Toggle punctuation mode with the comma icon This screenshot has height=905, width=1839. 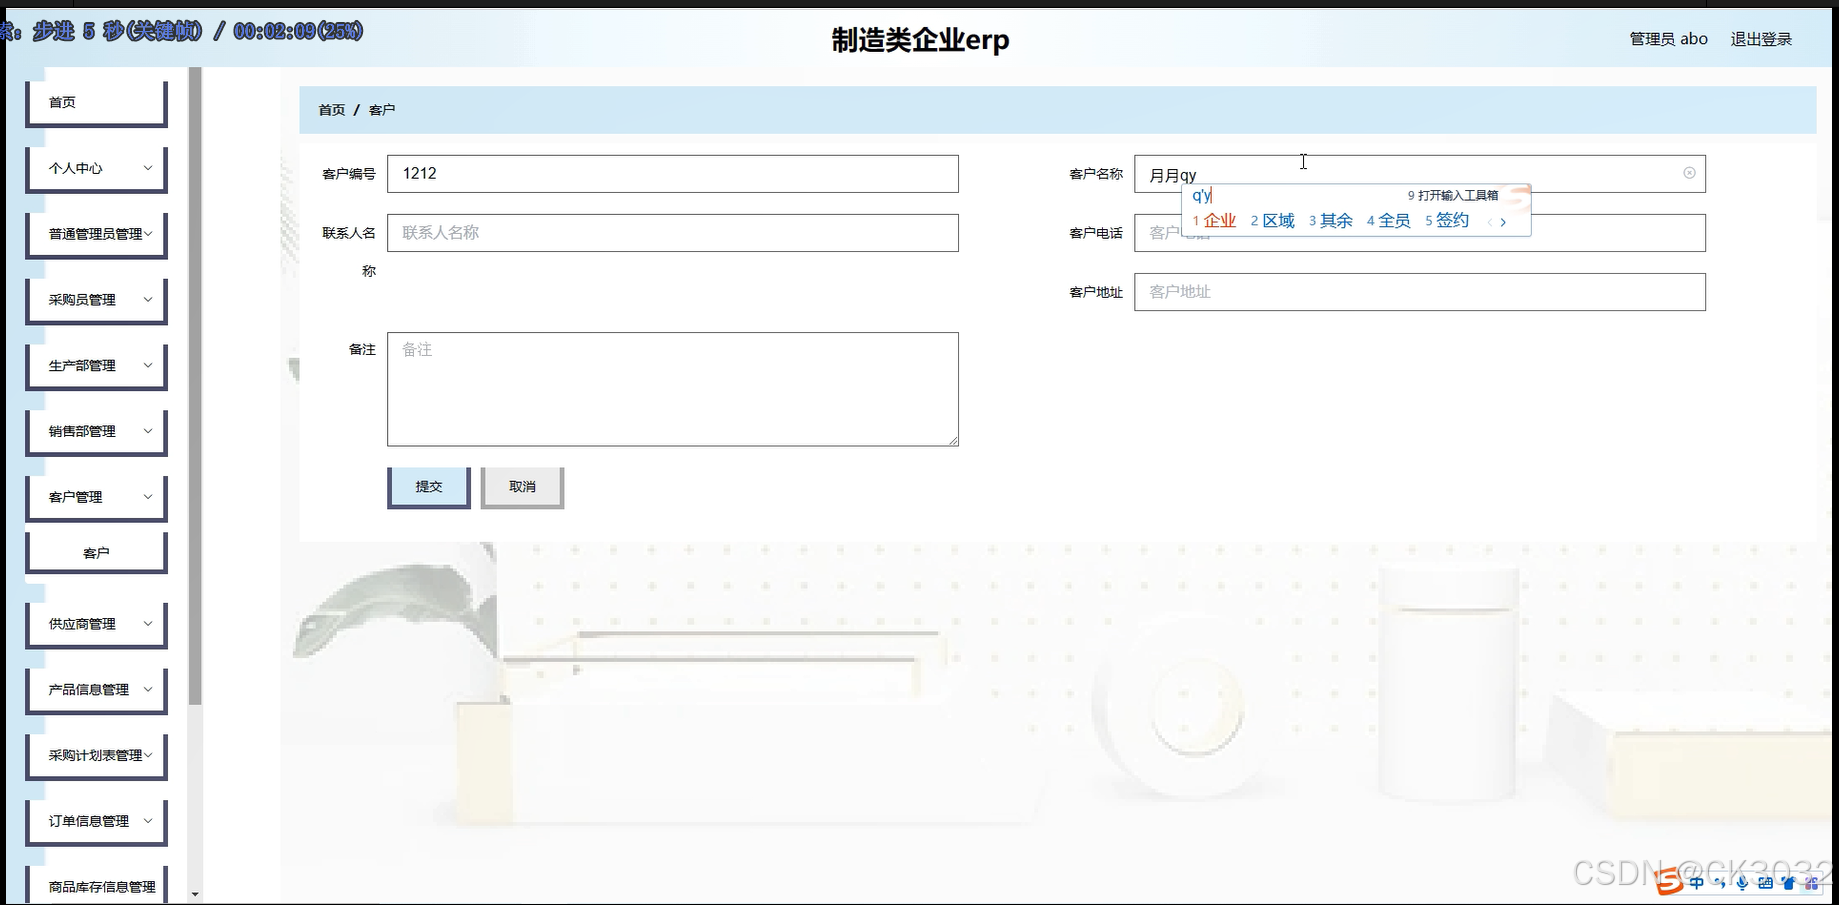1719,884
